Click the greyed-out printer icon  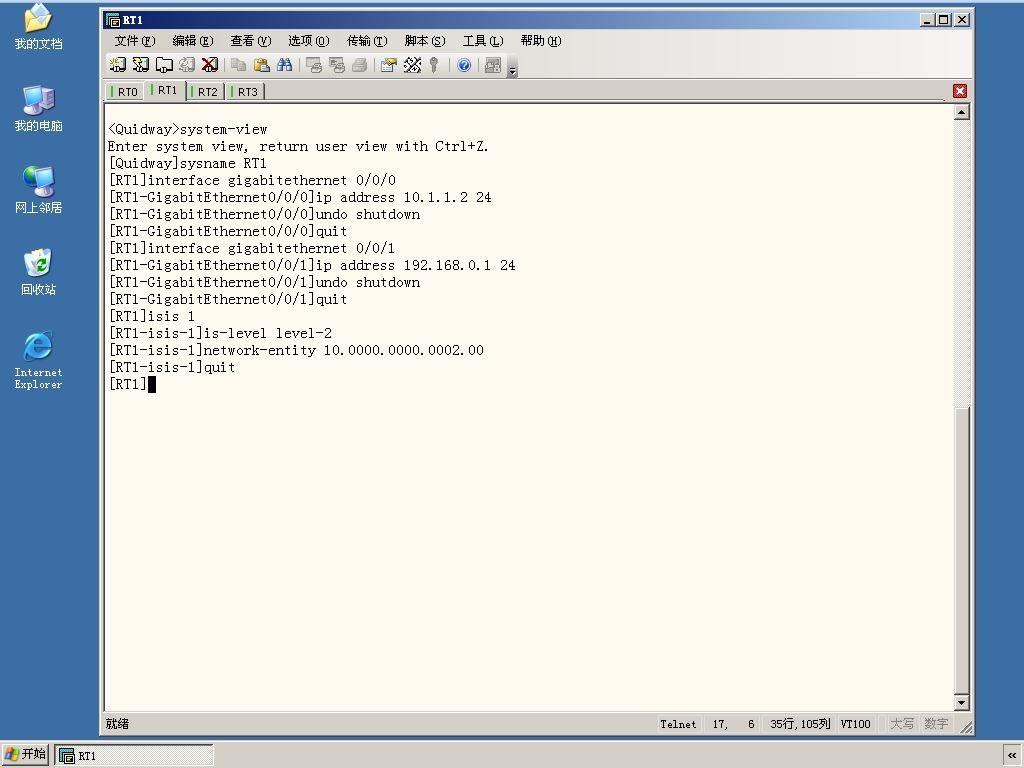[359, 65]
